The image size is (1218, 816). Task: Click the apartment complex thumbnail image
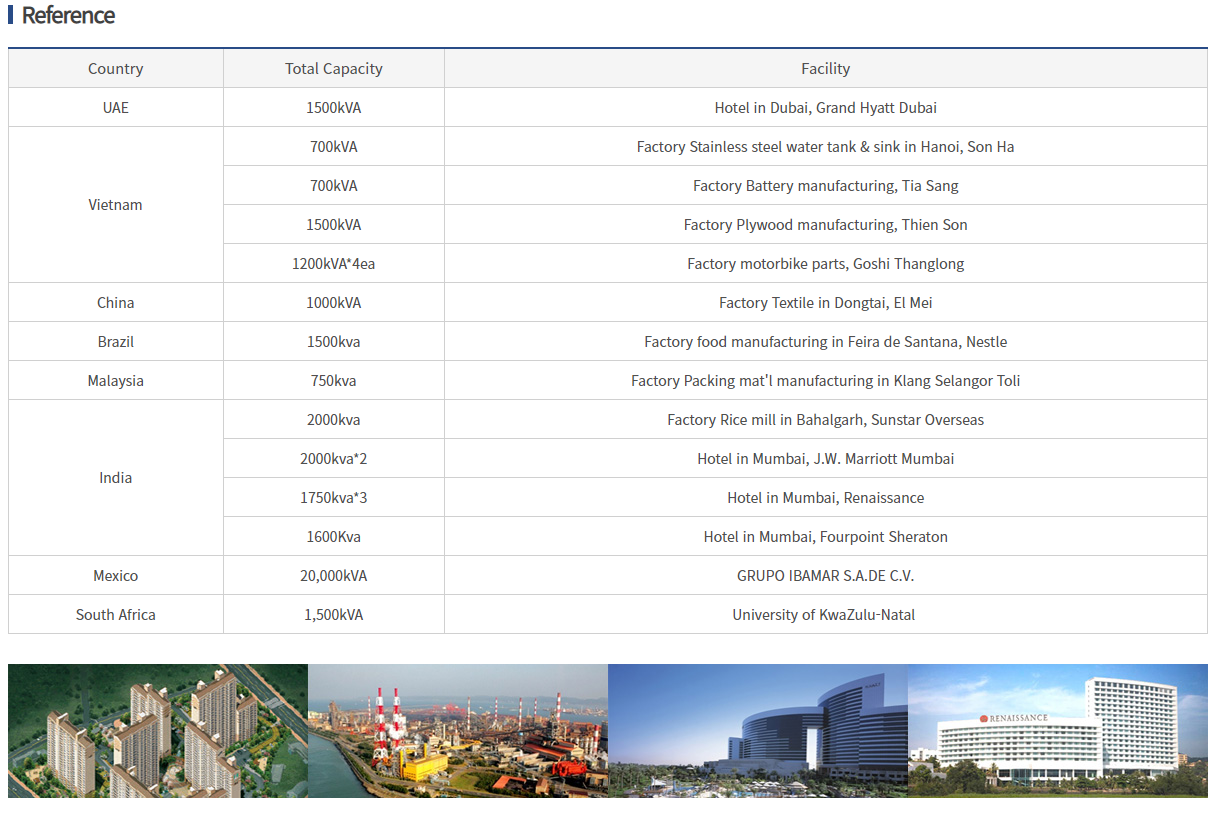point(158,731)
